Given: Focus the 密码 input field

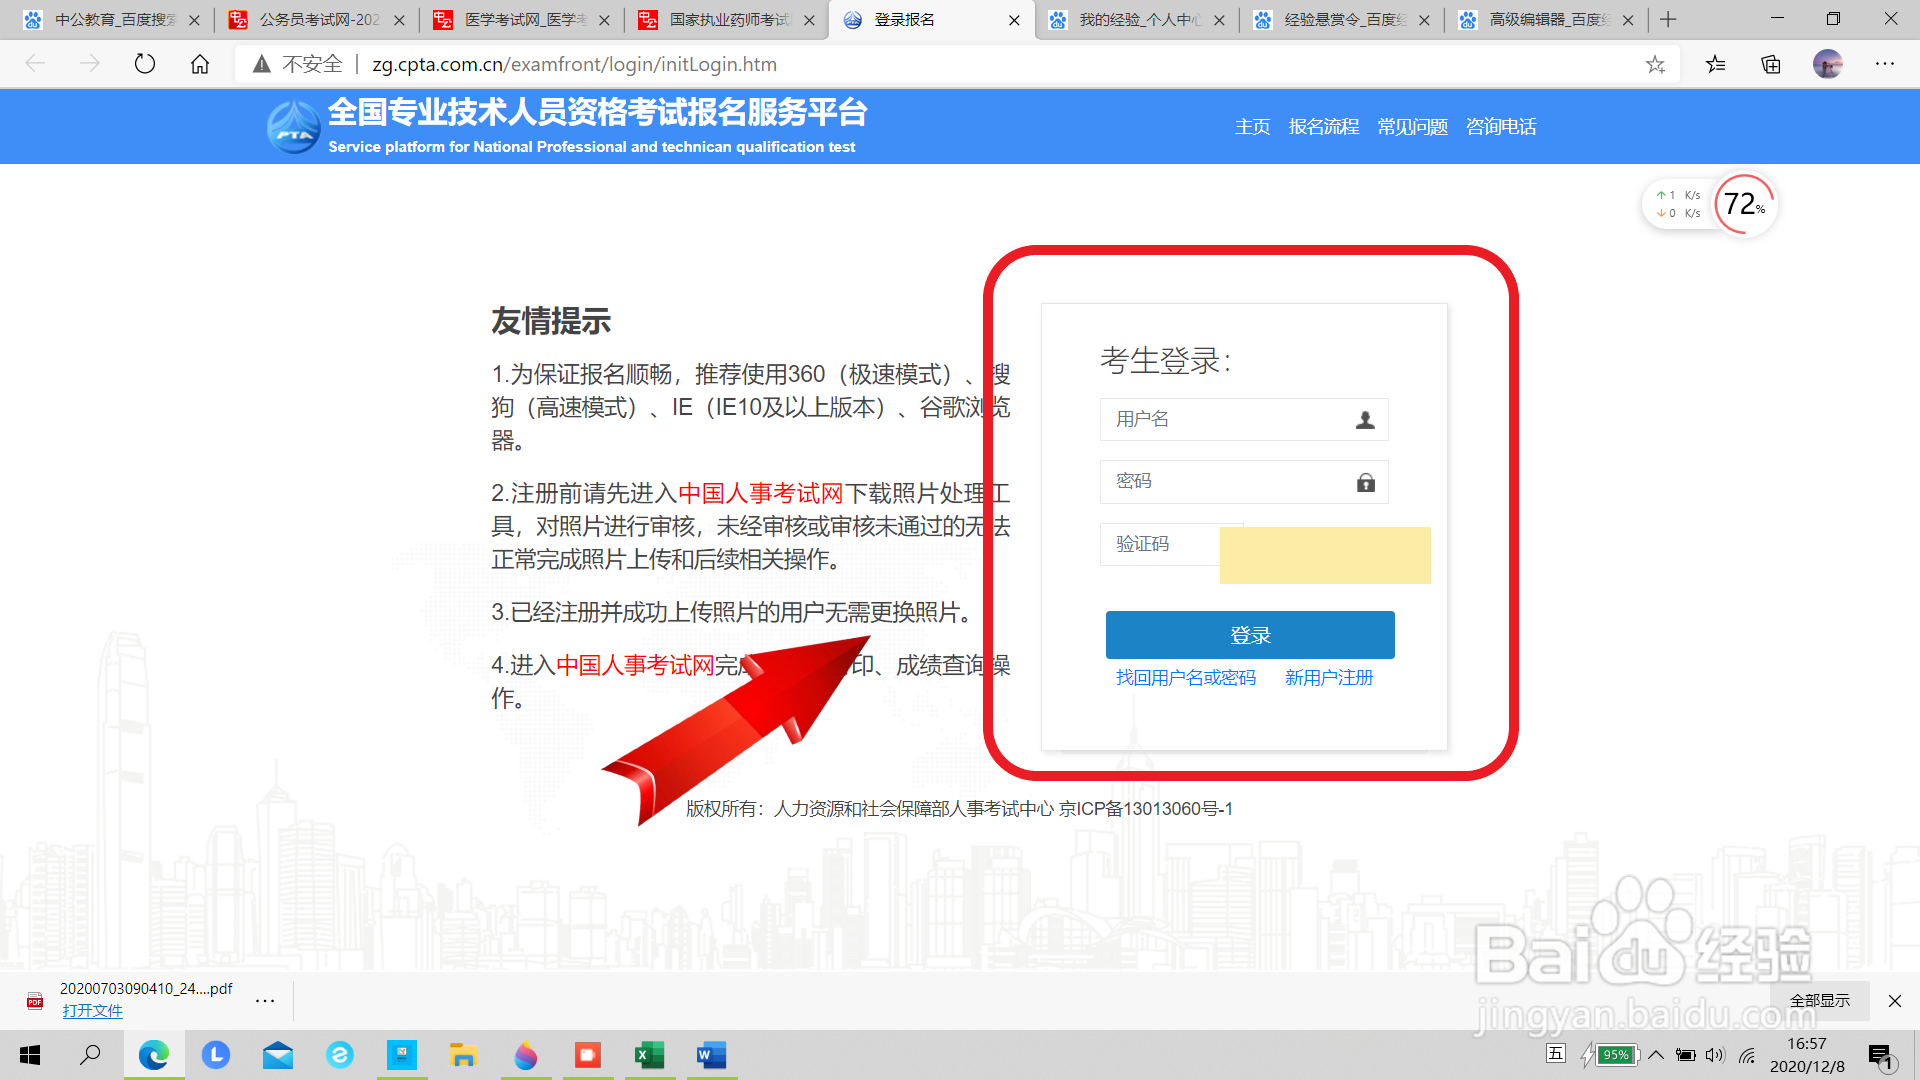Looking at the screenshot, I should [x=1244, y=482].
